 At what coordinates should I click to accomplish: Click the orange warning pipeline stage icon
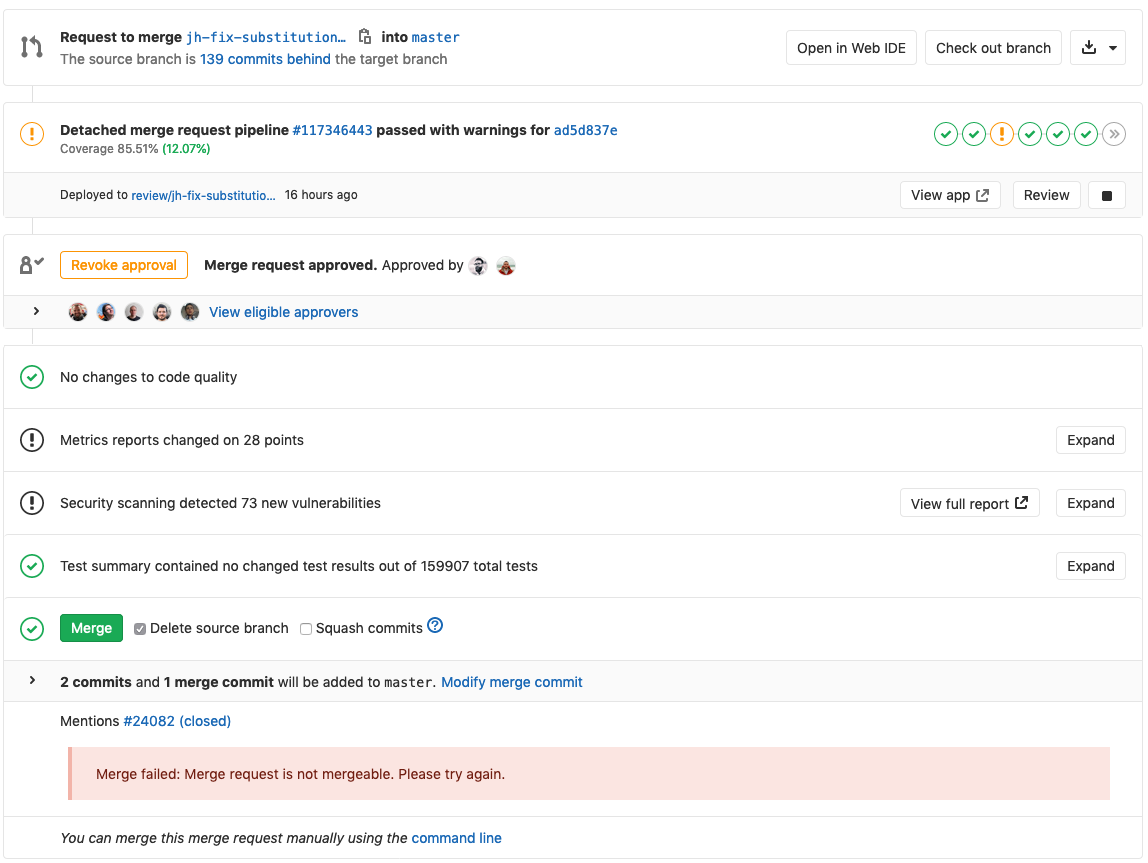[1002, 134]
